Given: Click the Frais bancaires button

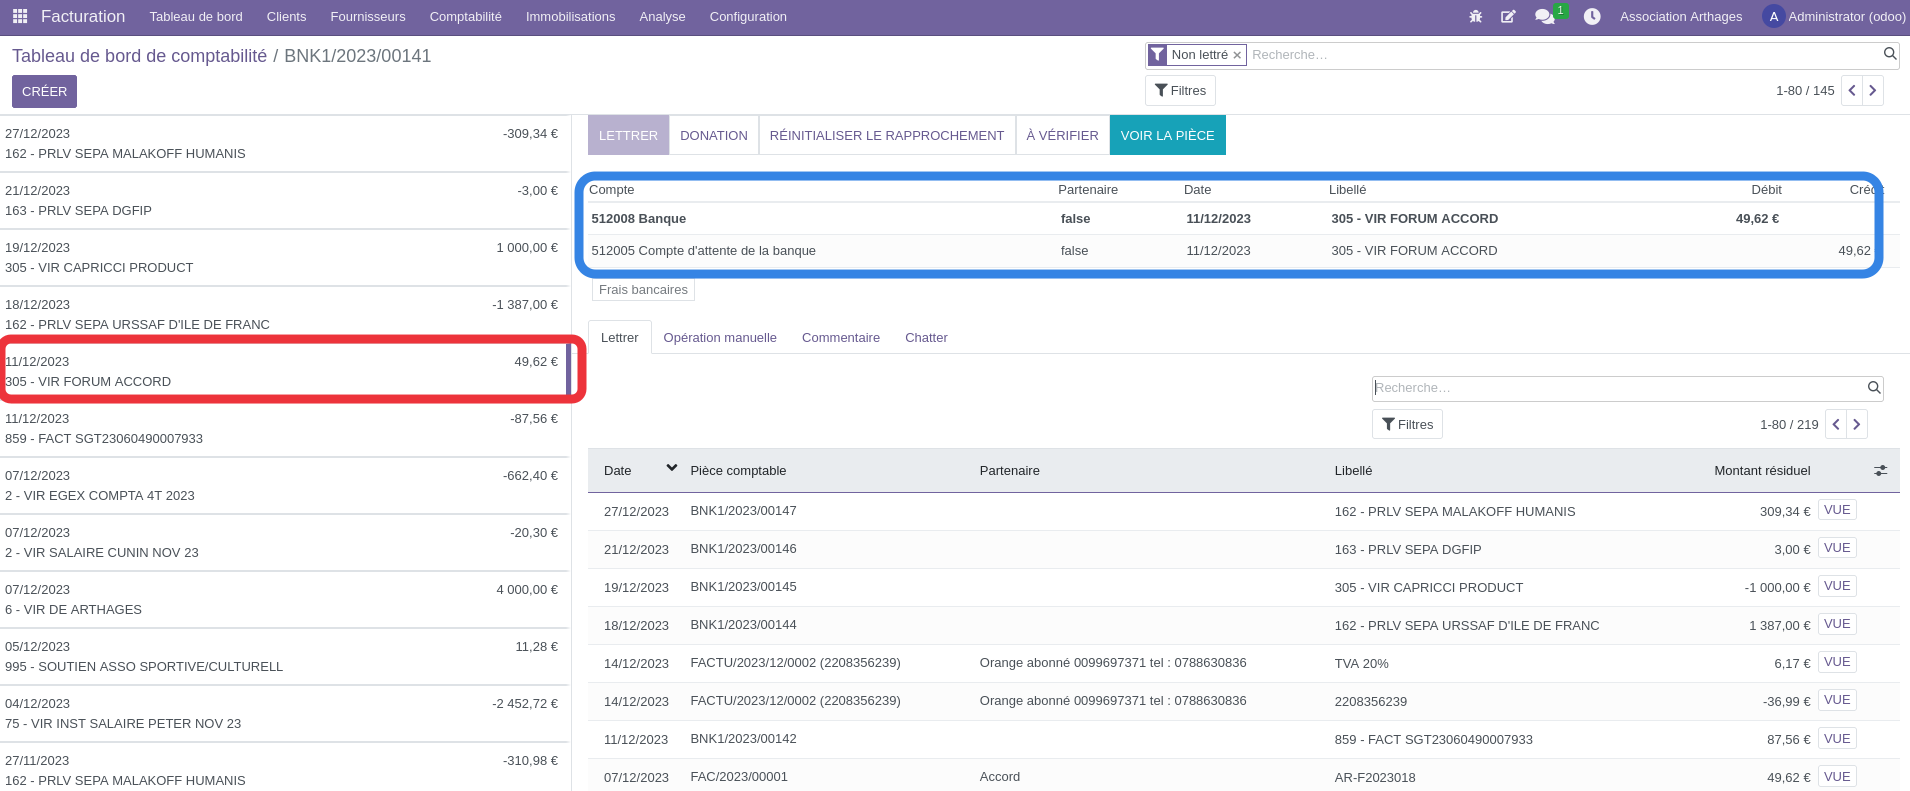Looking at the screenshot, I should pos(643,289).
